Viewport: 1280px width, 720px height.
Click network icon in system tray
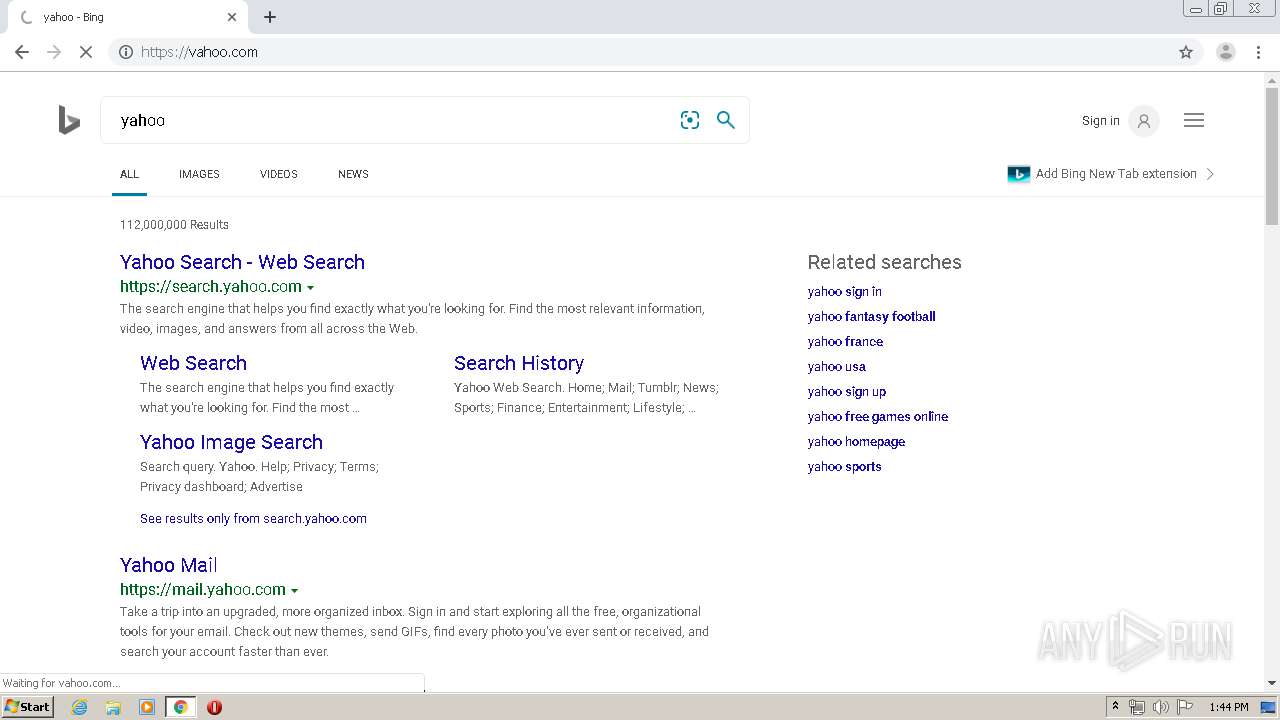point(1137,707)
